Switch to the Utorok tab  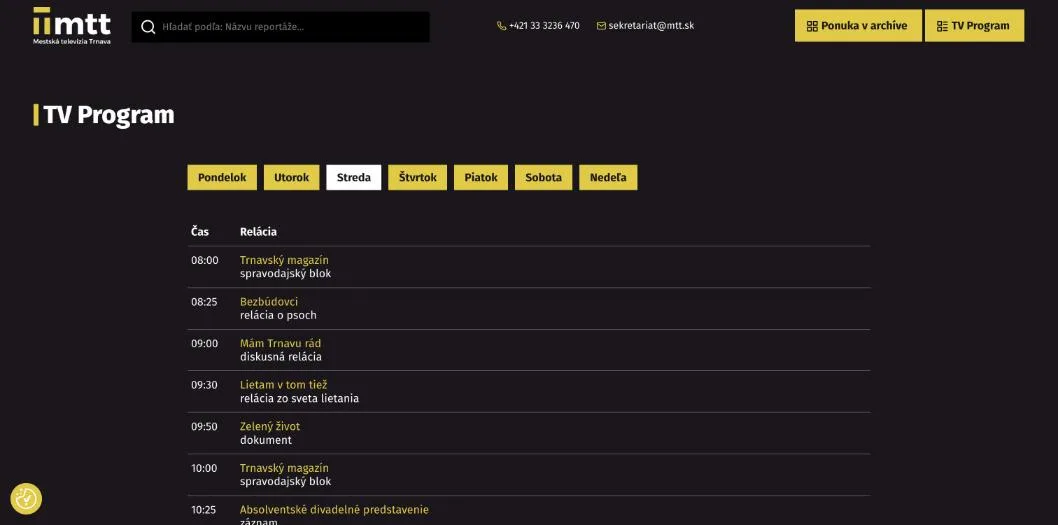pyautogui.click(x=291, y=177)
